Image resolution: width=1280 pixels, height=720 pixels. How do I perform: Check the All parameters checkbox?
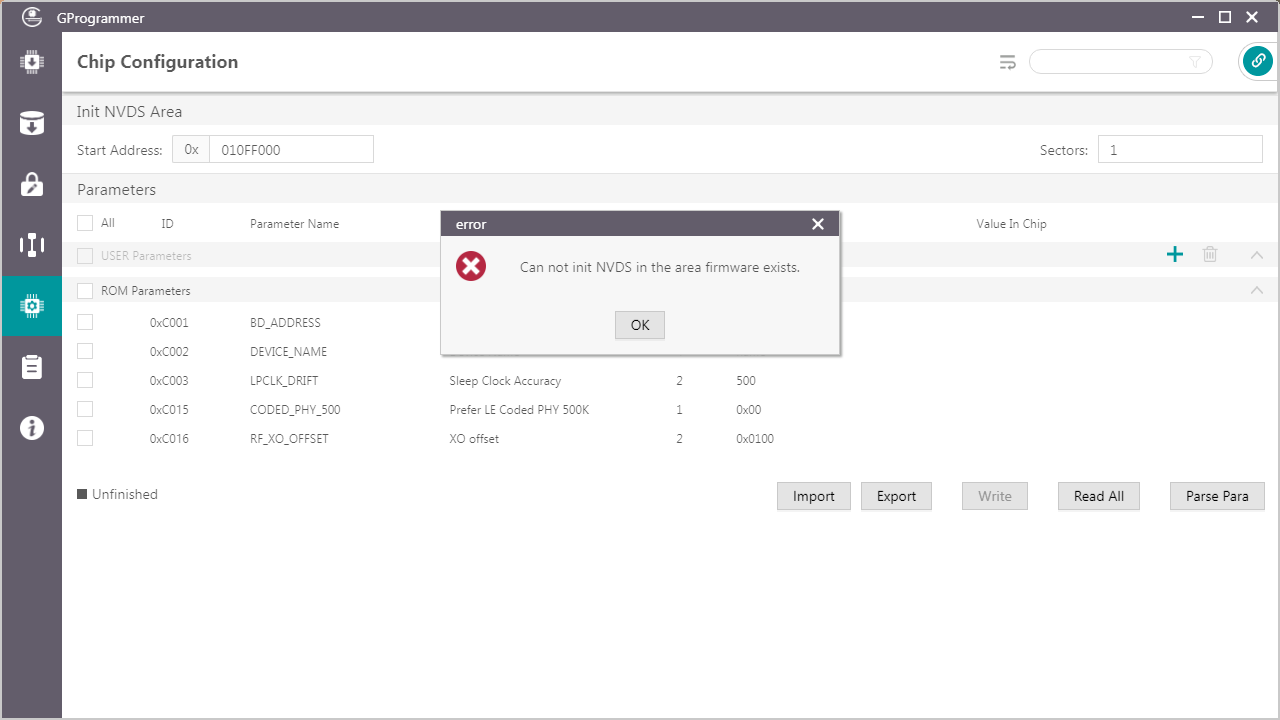coord(85,223)
